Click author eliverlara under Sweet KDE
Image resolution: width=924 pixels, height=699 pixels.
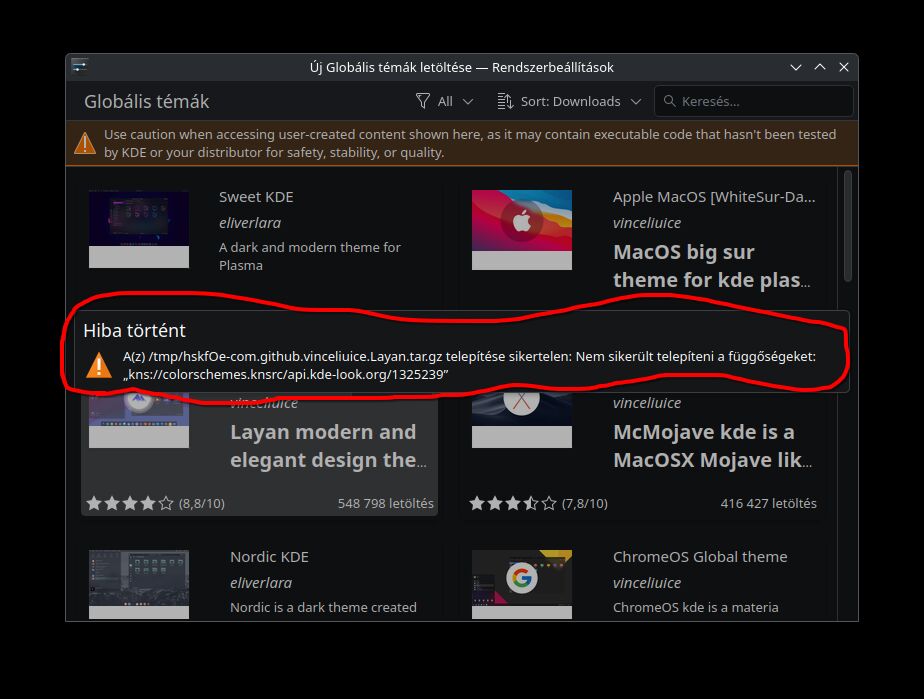tap(250, 223)
